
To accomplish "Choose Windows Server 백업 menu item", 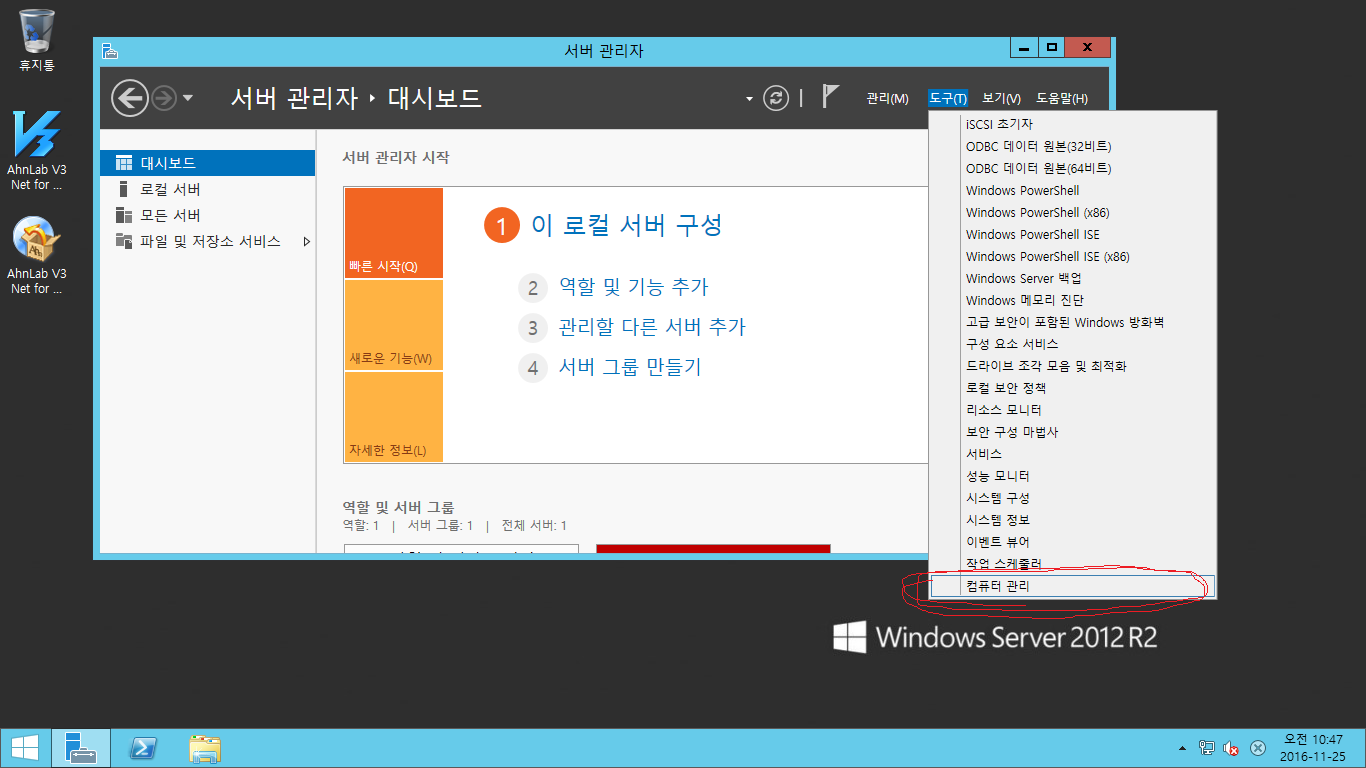I will click(x=1073, y=279).
